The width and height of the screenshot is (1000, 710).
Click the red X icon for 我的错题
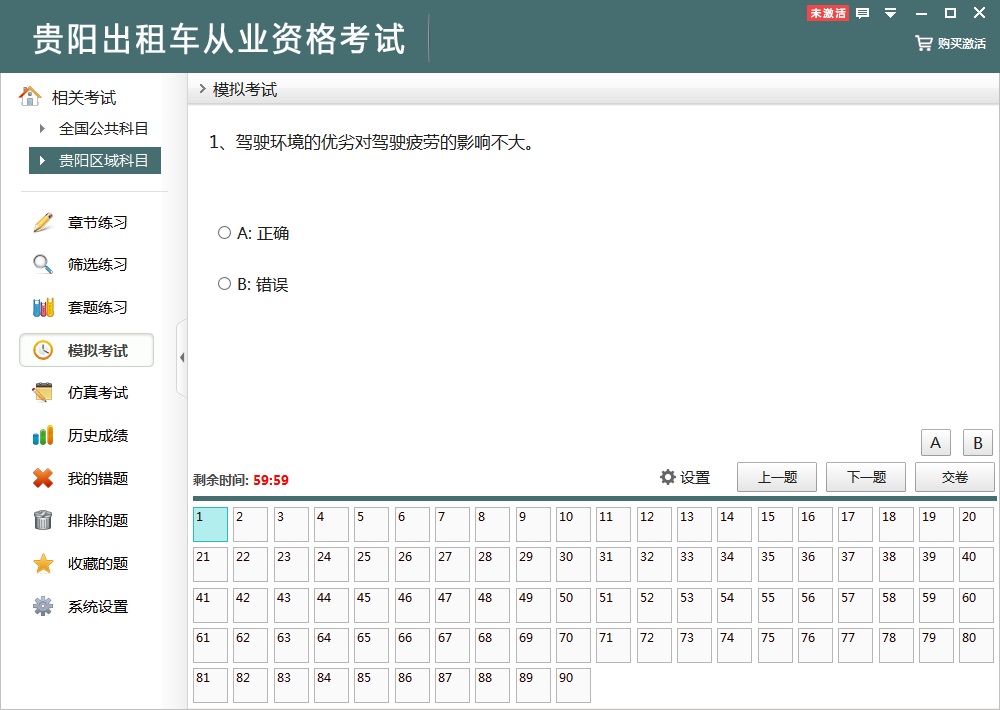(x=43, y=479)
